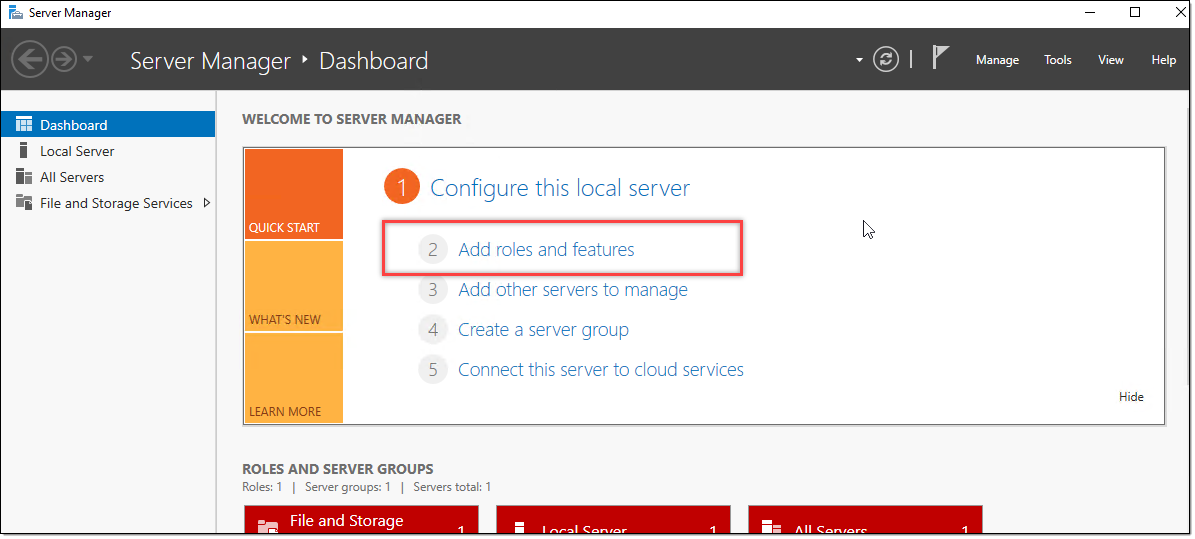Click the Local Server sidebar icon
Screen dimensions: 1195x539
point(24,151)
